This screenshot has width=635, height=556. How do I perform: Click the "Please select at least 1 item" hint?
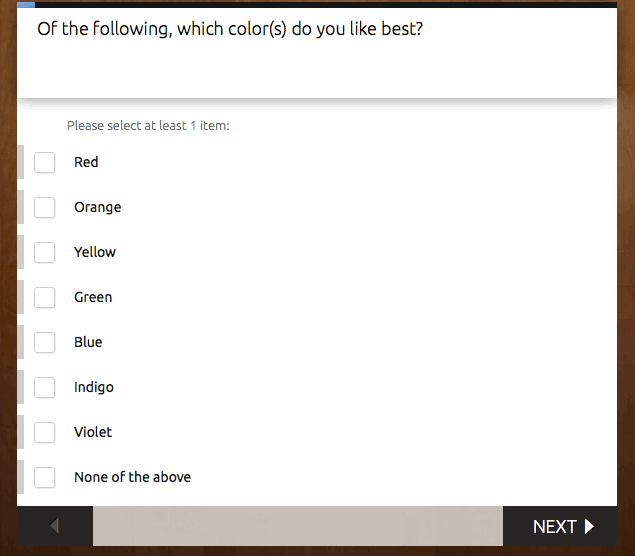click(x=148, y=126)
